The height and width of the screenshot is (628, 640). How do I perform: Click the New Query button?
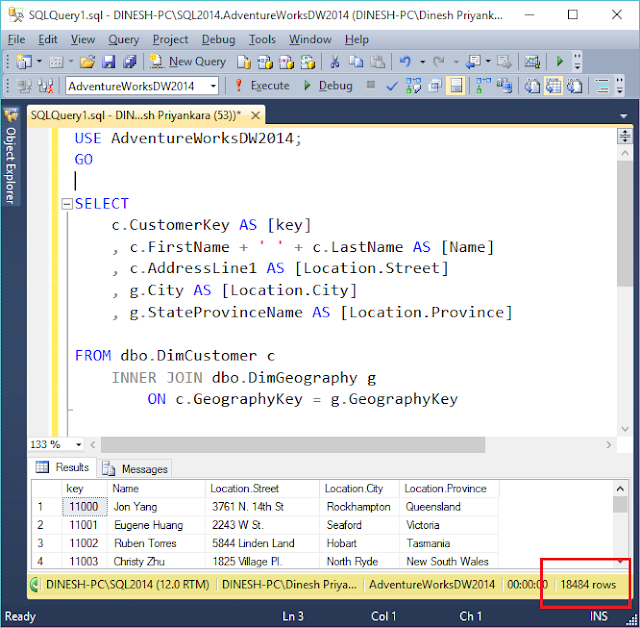188,62
